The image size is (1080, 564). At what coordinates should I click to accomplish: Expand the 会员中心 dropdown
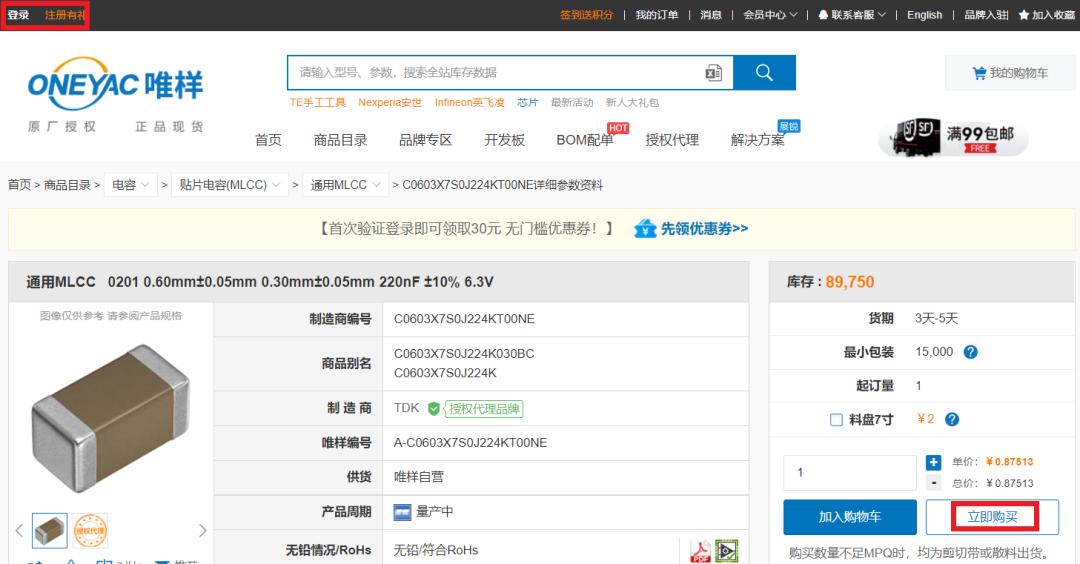pos(770,14)
